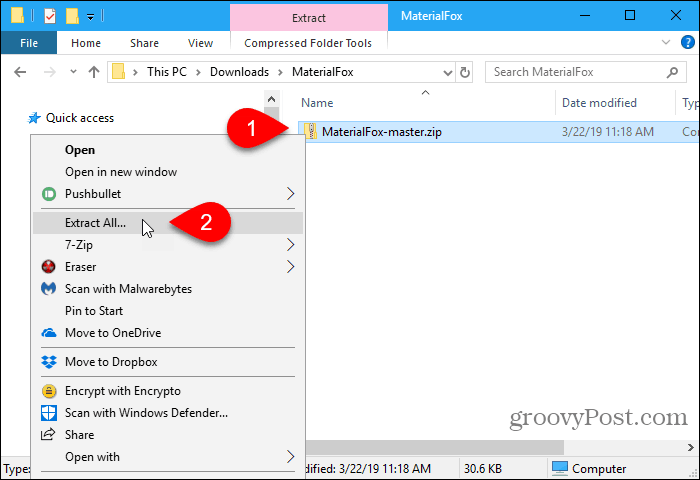The image size is (700, 480).
Task: Click the horizontal scrollbar right arrow
Action: point(691,447)
